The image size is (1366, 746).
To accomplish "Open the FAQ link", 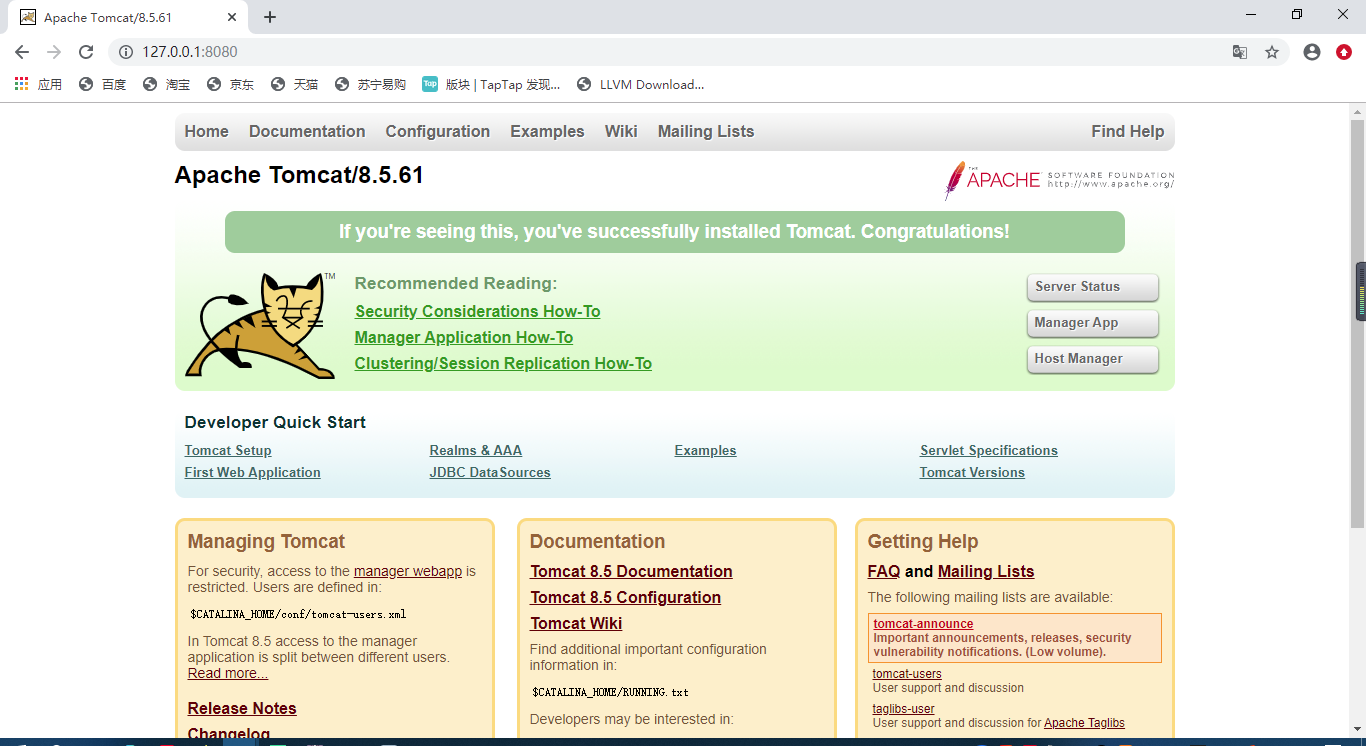I will click(x=884, y=572).
